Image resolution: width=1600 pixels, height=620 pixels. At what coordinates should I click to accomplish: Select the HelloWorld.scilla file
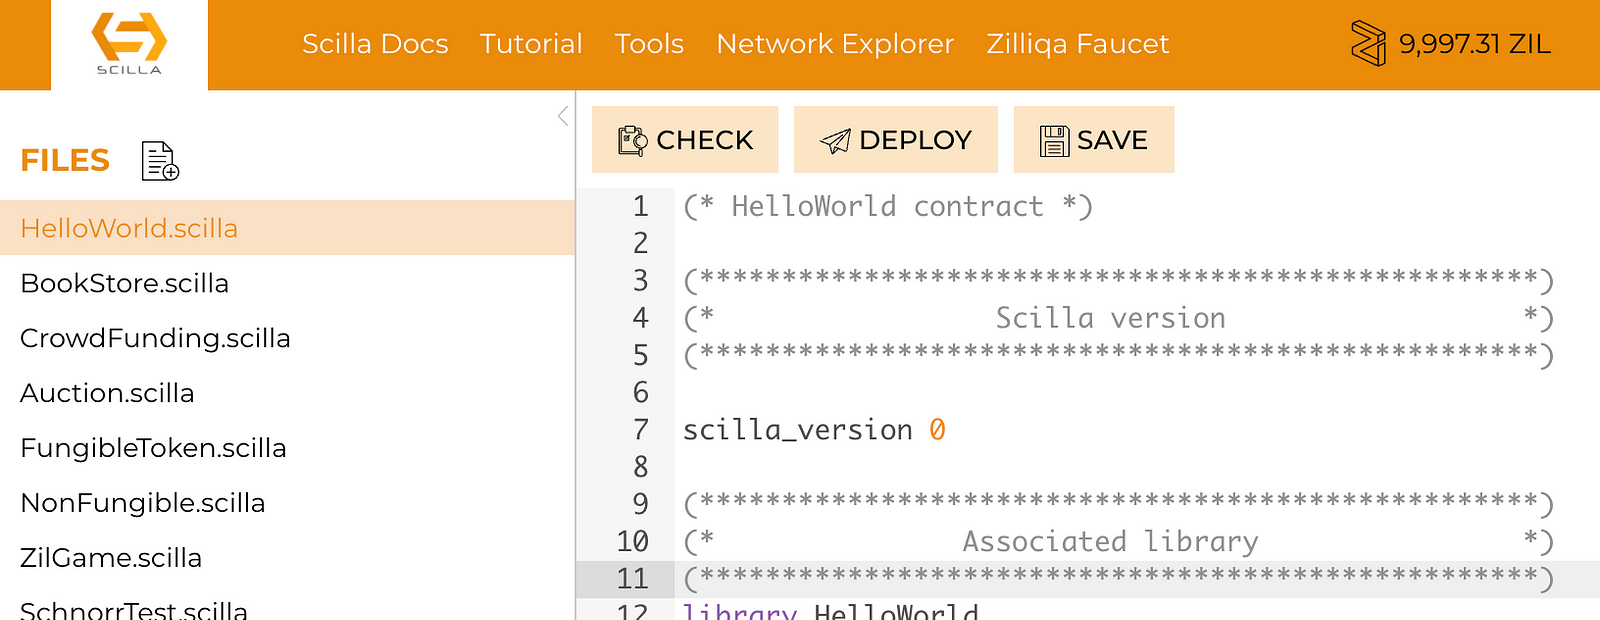point(287,228)
